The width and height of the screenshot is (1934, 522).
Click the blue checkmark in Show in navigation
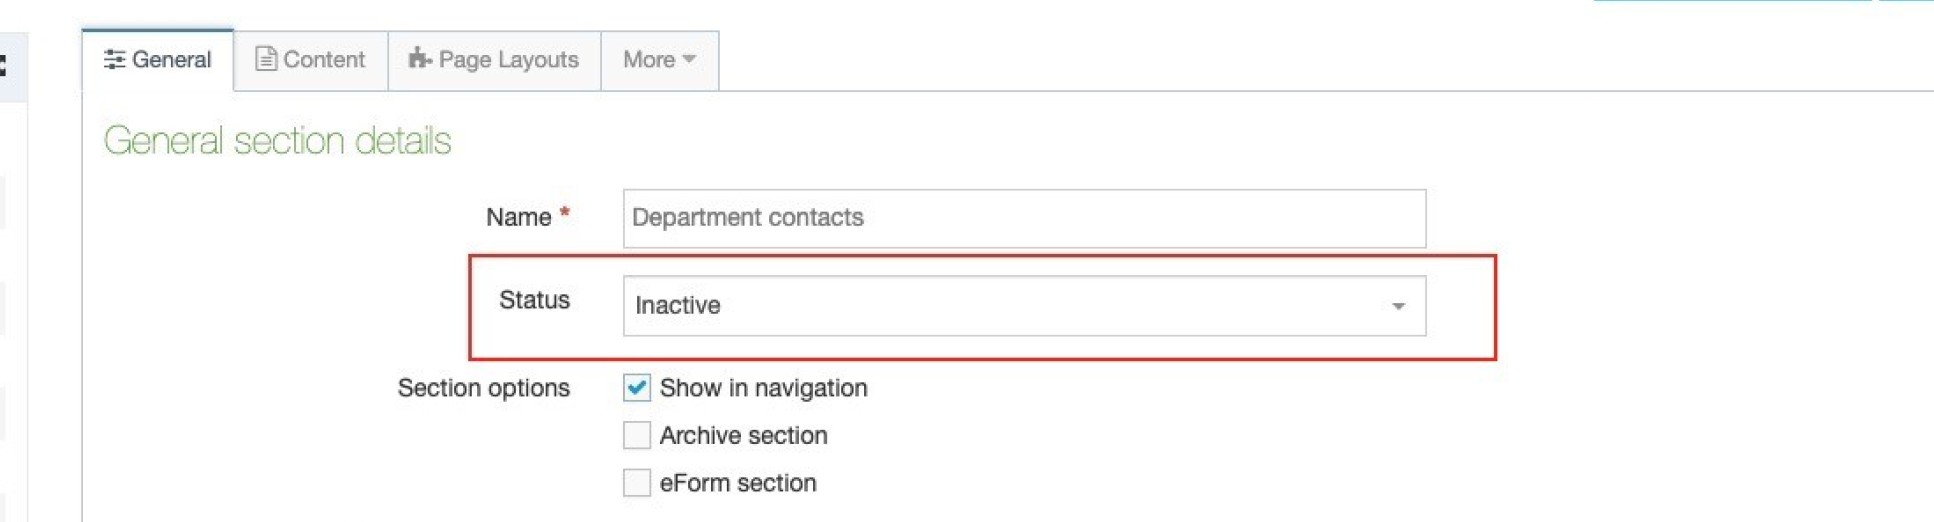point(637,388)
